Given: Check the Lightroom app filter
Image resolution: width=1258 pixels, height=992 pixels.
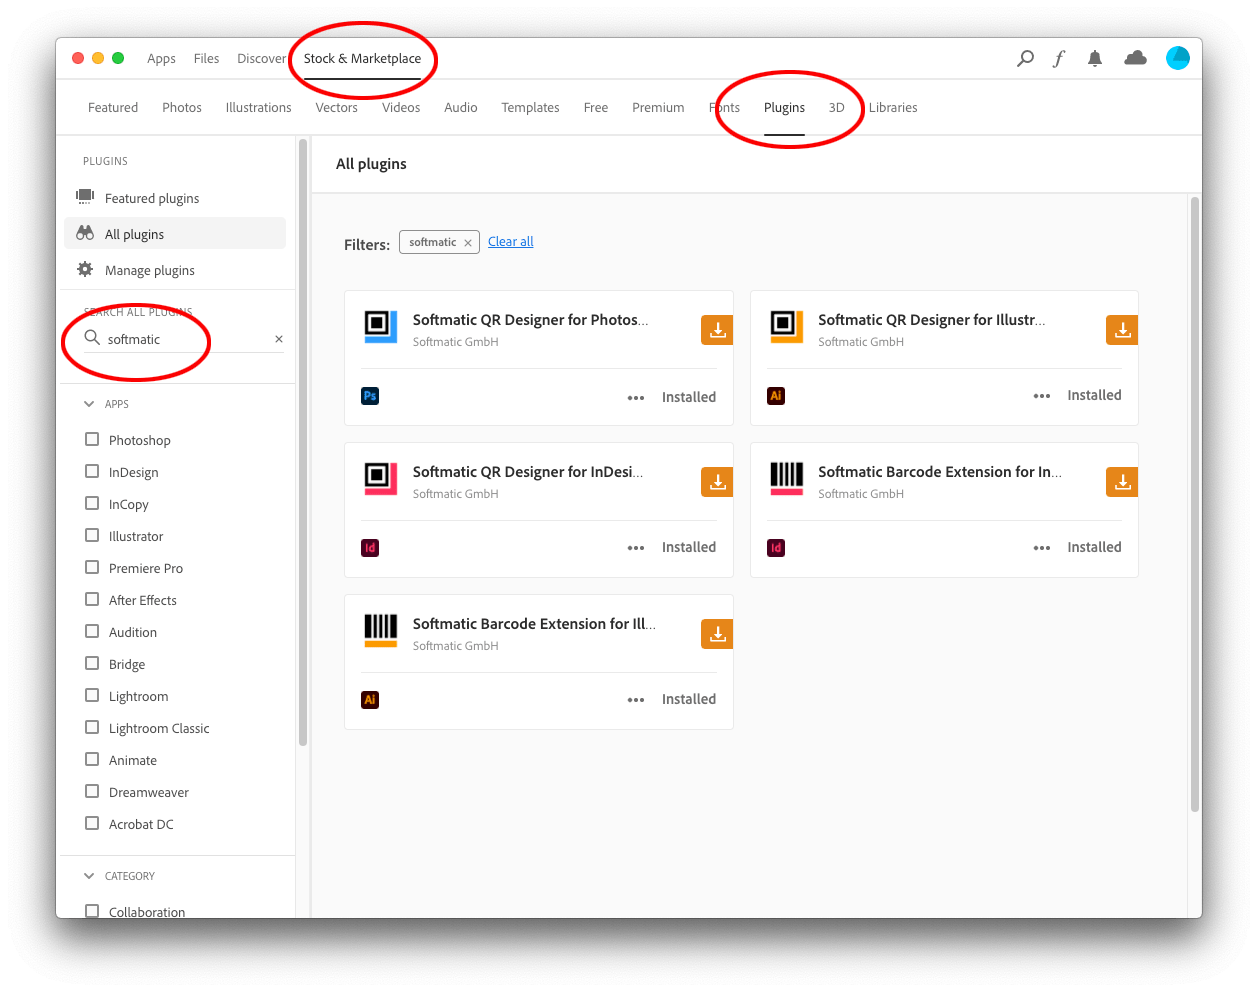Looking at the screenshot, I should click(92, 695).
